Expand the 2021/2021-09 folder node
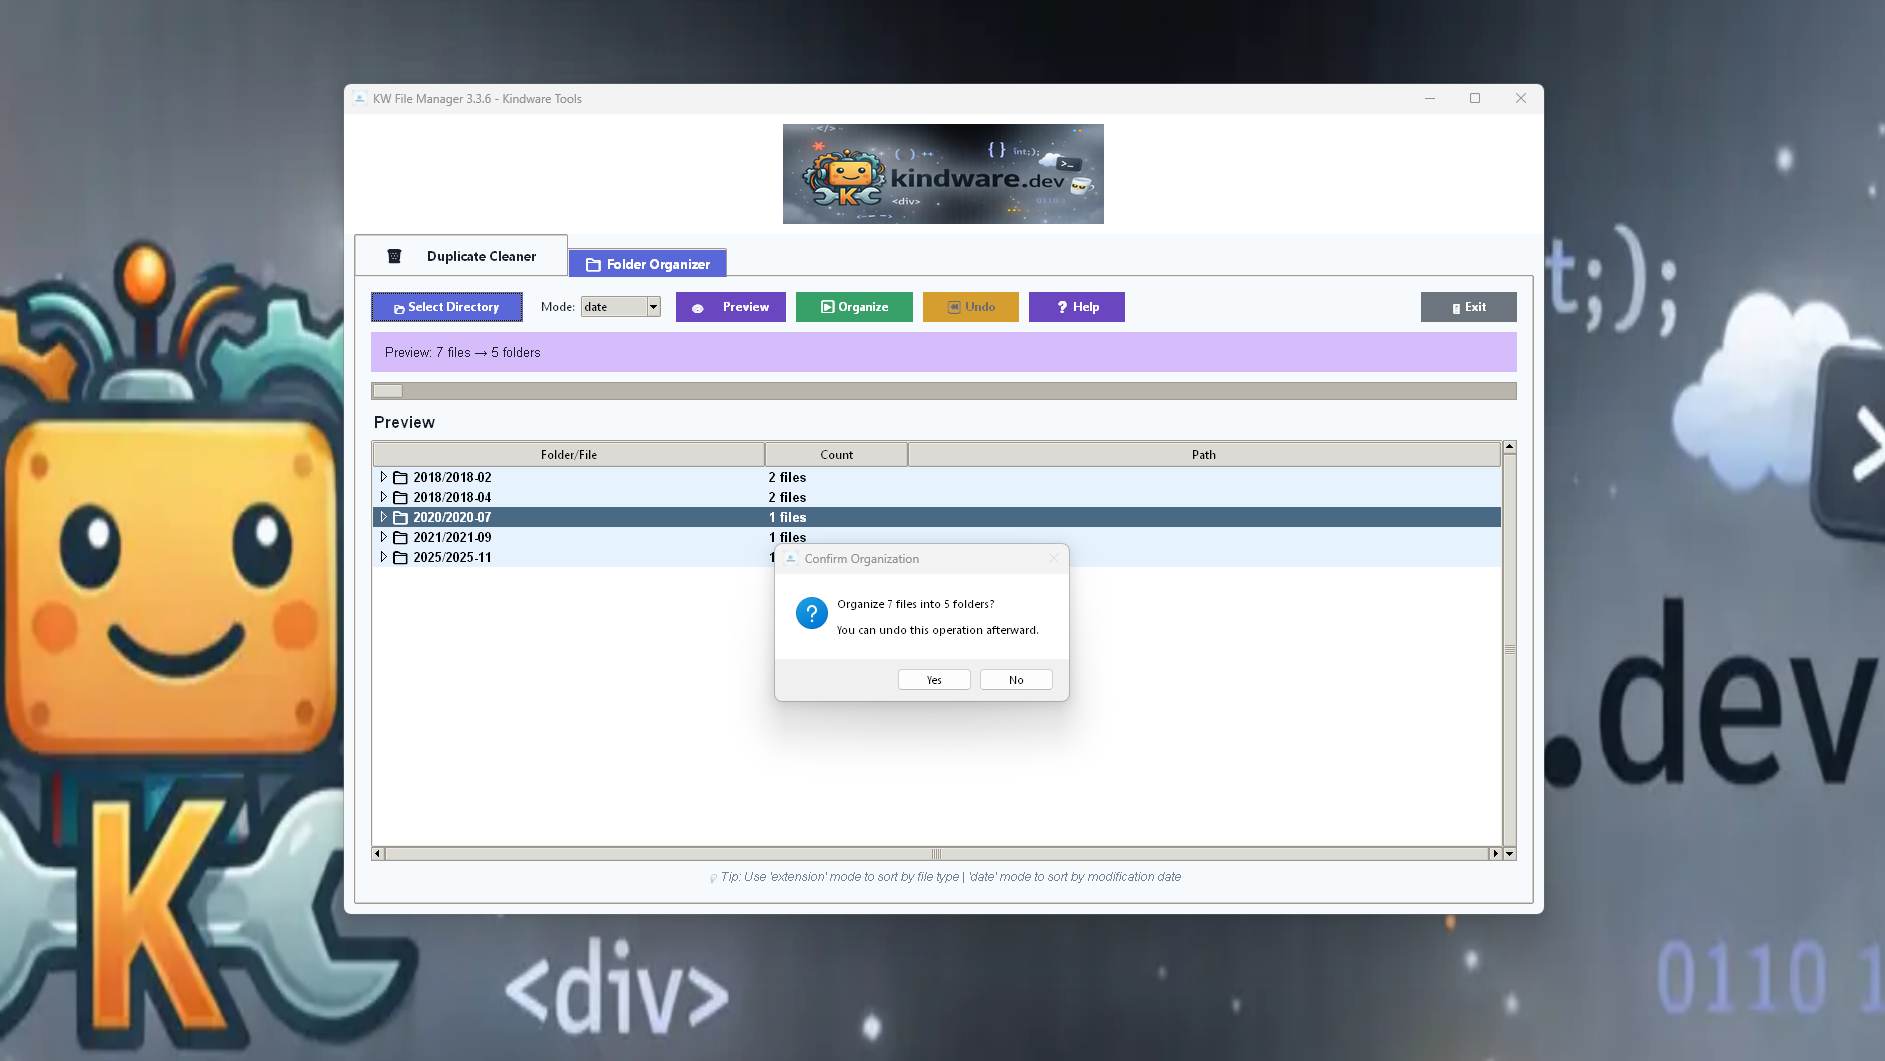Viewport: 1885px width, 1061px height. coord(383,537)
